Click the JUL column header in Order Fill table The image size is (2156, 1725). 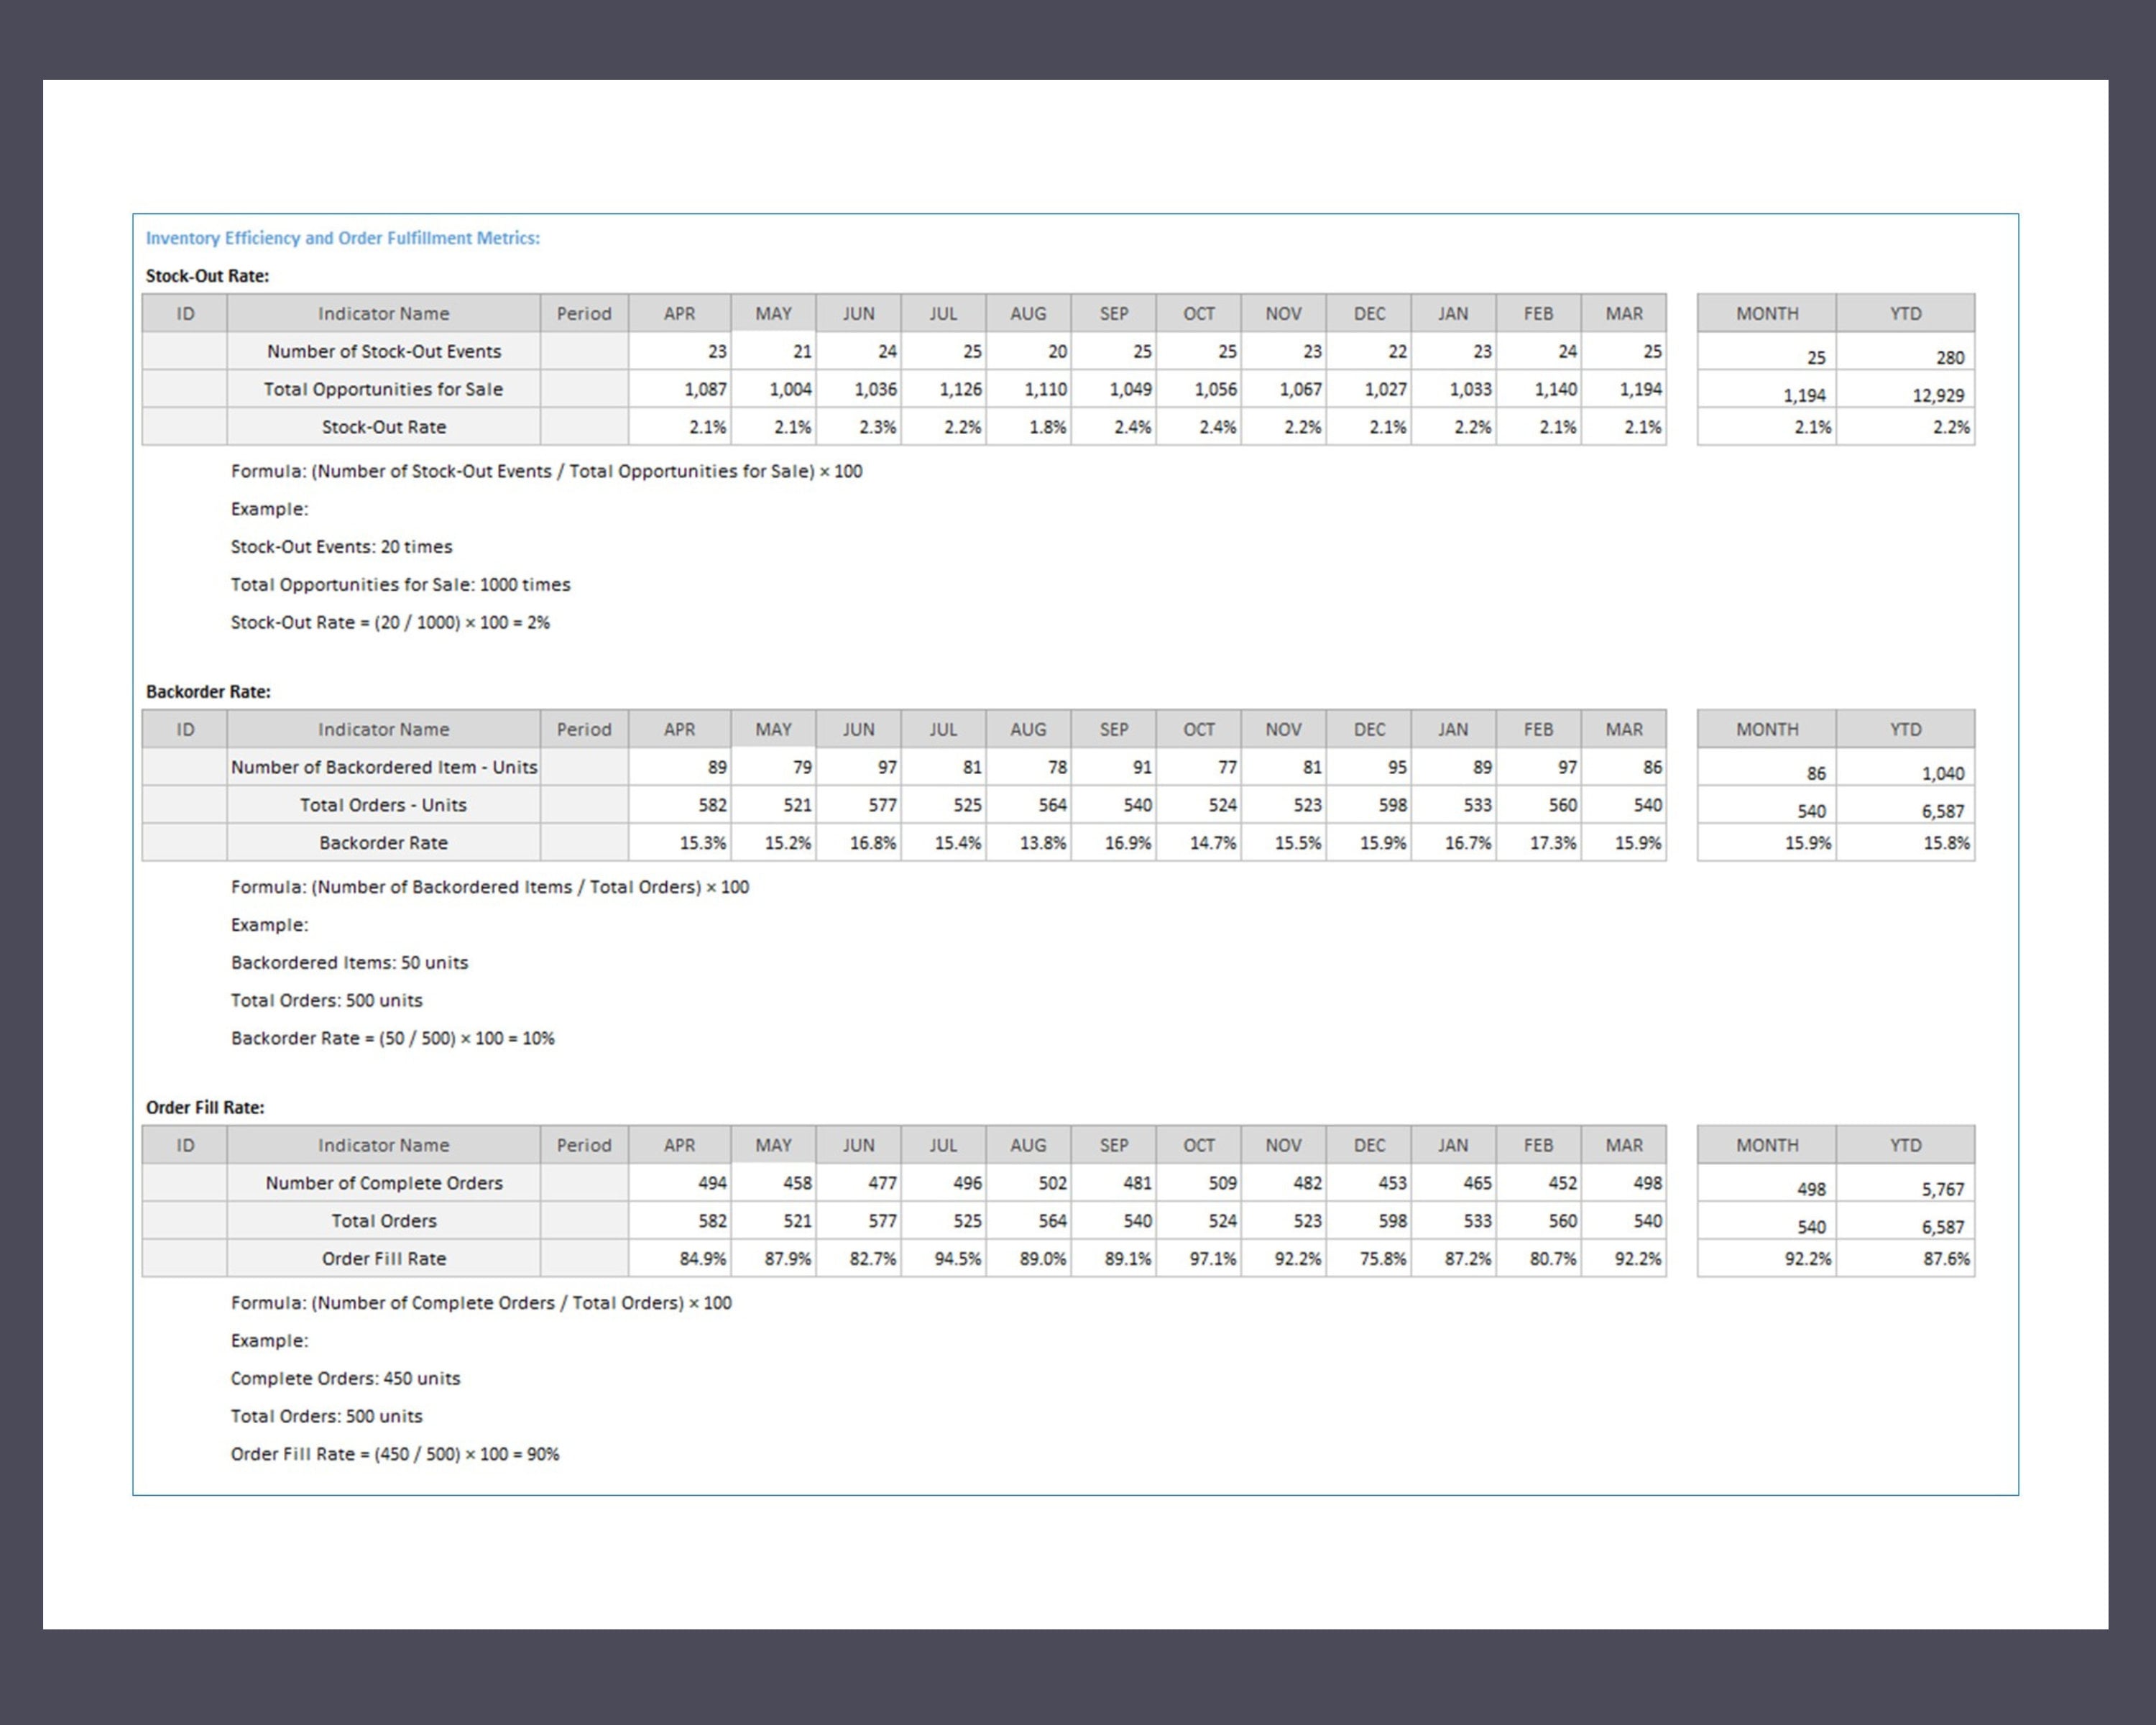click(942, 1145)
